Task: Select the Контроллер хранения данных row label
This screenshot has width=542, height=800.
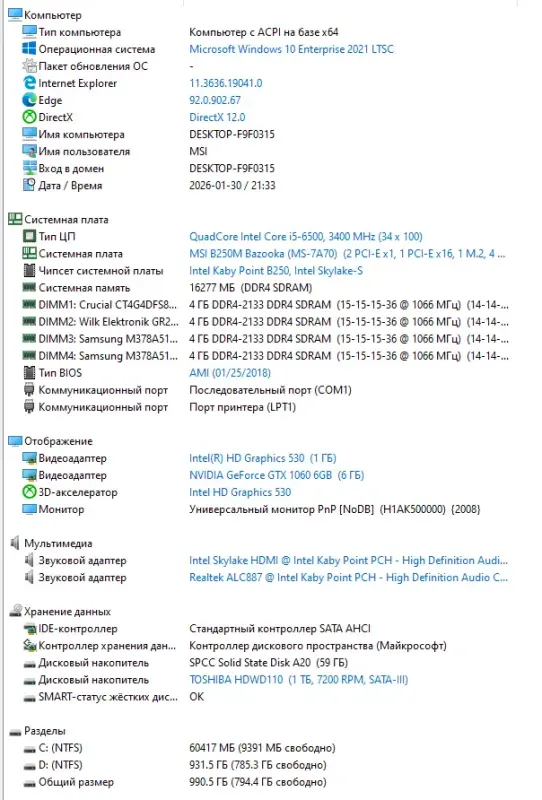Action: click(x=107, y=645)
